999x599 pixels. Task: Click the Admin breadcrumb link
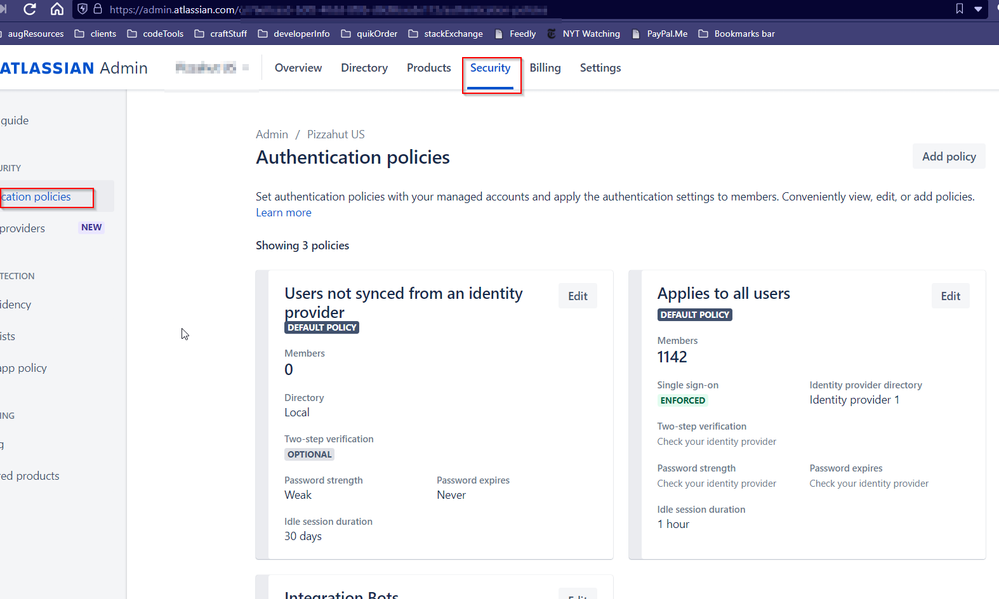tap(272, 134)
